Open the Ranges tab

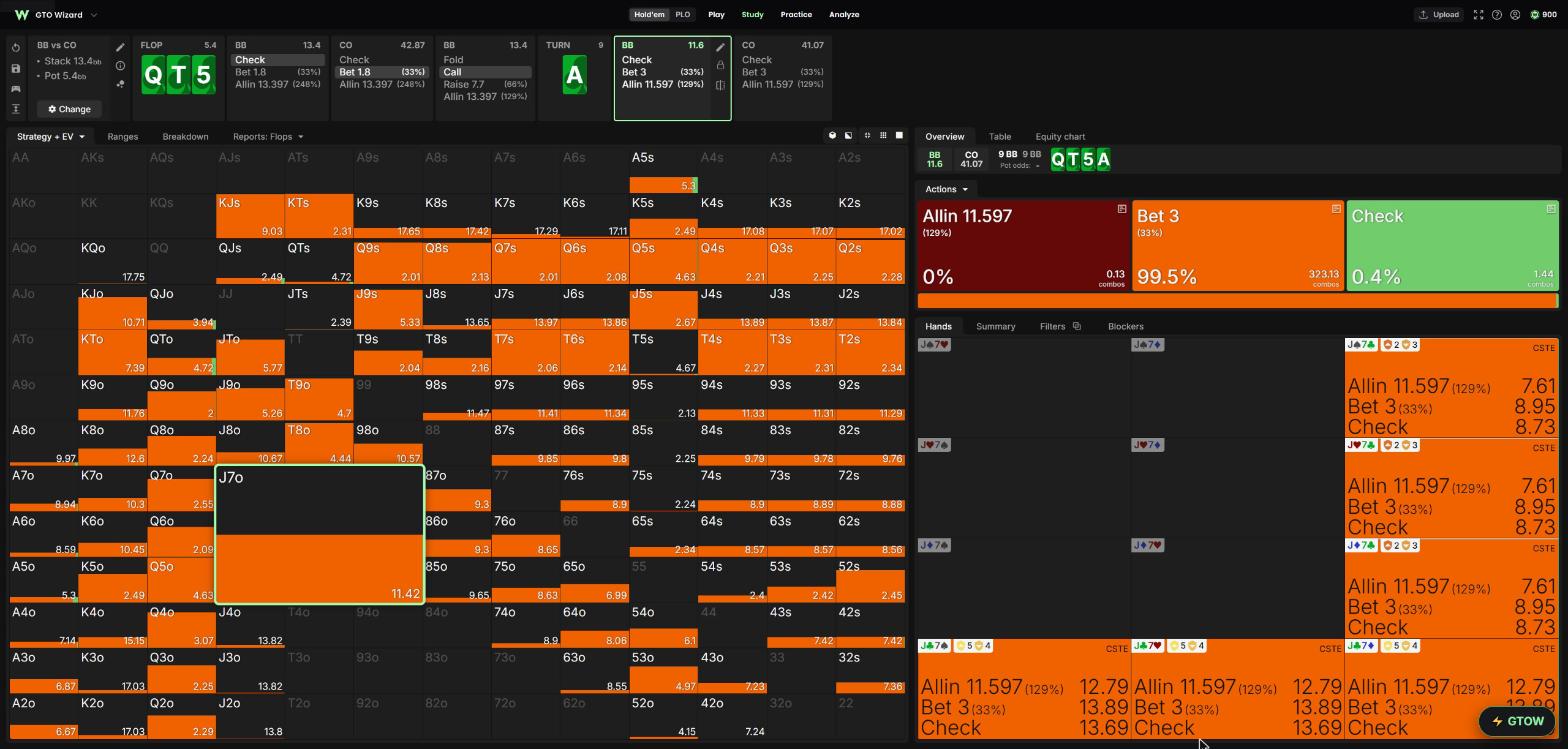click(x=122, y=137)
